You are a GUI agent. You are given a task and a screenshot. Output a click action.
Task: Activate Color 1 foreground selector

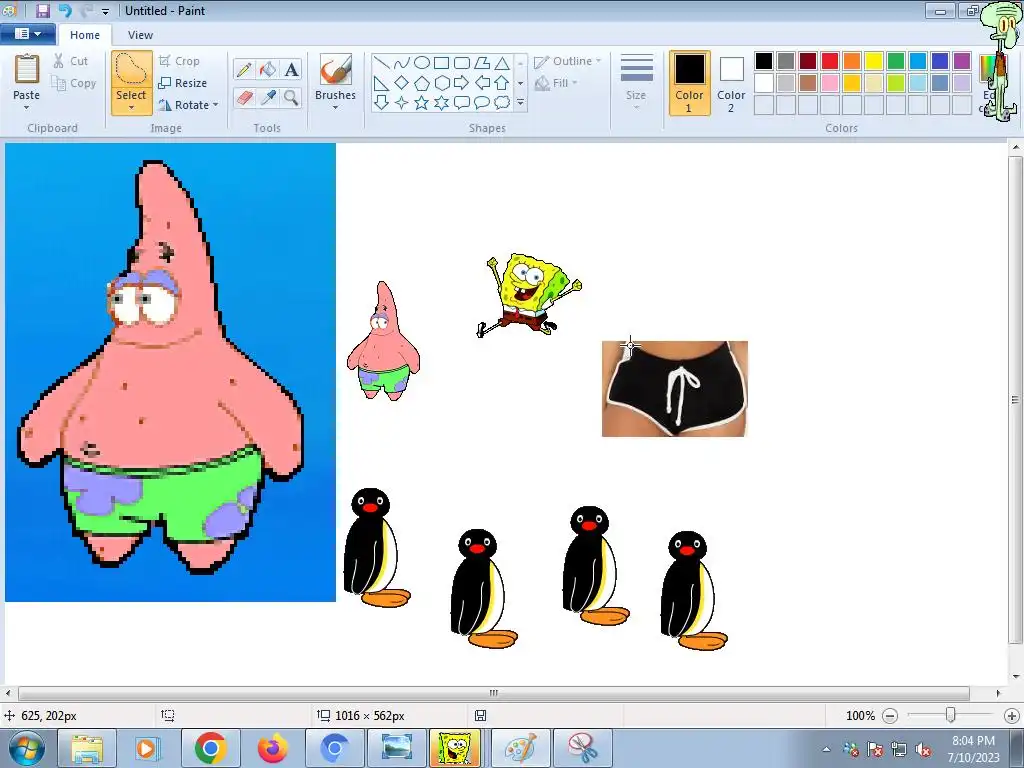click(690, 83)
